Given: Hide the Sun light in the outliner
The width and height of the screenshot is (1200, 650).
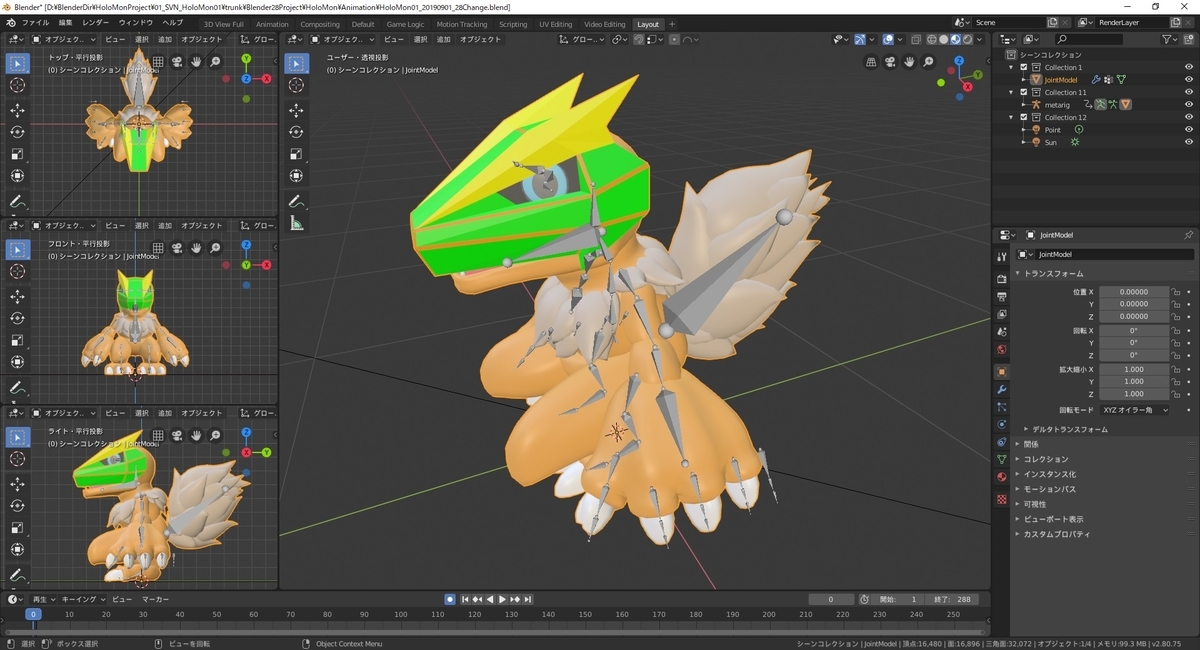Looking at the screenshot, I should click(1188, 142).
